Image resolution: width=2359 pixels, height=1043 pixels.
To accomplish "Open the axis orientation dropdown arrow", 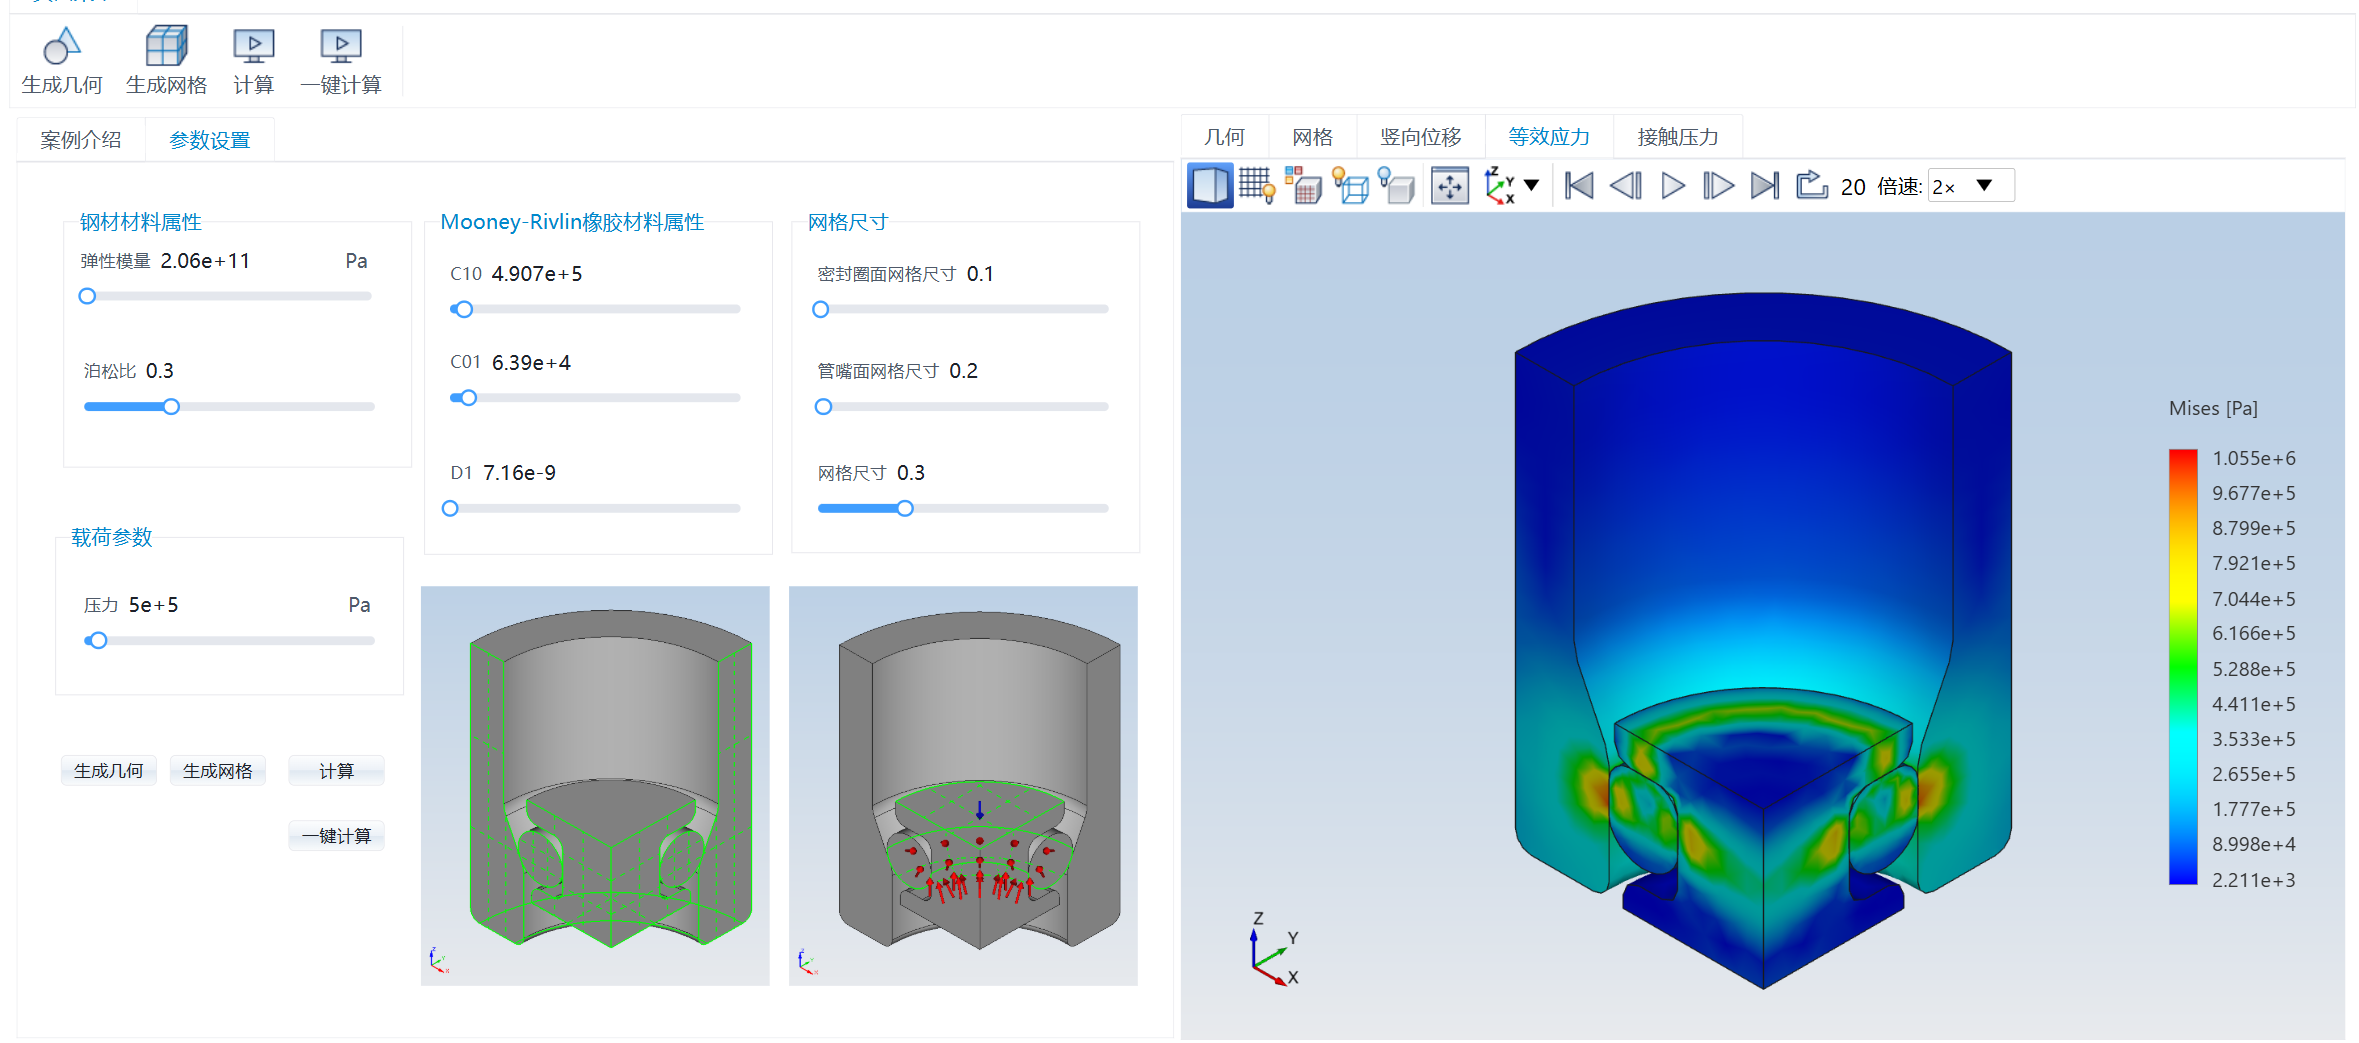I will [1531, 186].
